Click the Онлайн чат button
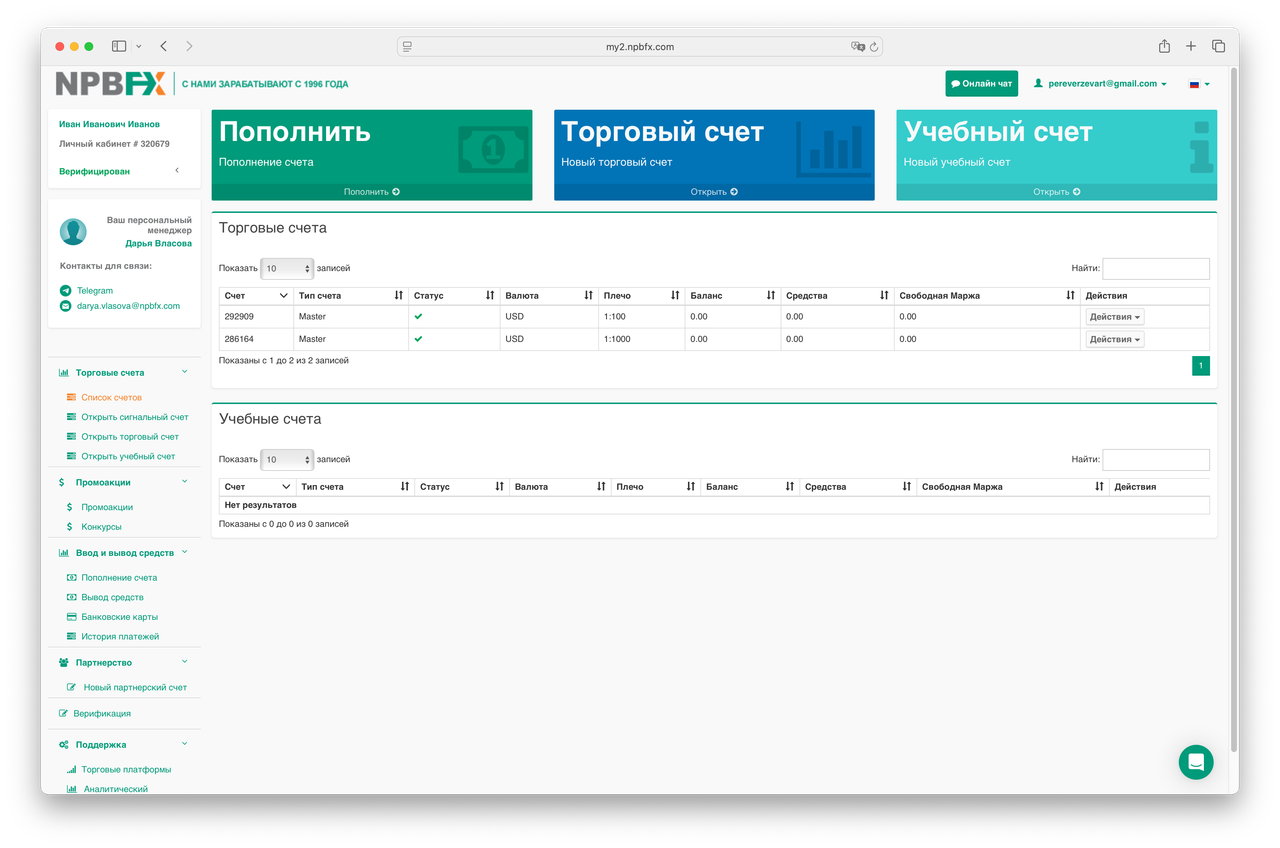Screen dimensions: 1280x848 pos(981,84)
